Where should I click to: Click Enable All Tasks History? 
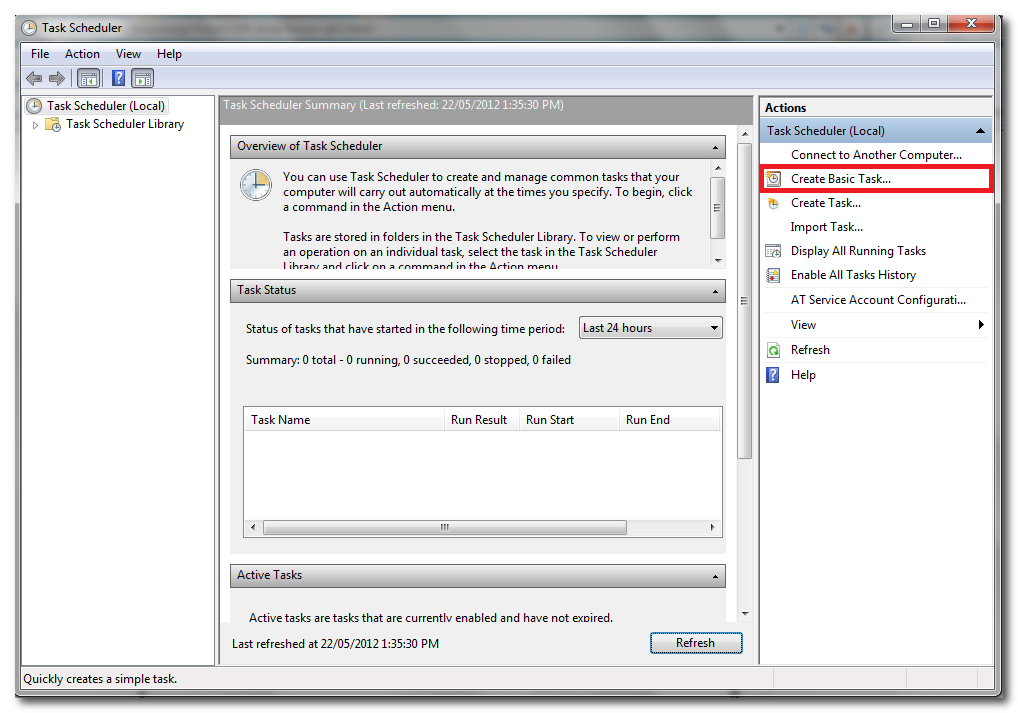pos(853,275)
